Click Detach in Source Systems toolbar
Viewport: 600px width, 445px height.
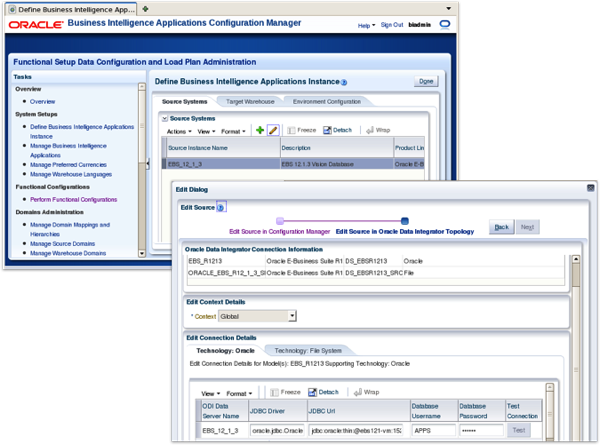click(337, 130)
